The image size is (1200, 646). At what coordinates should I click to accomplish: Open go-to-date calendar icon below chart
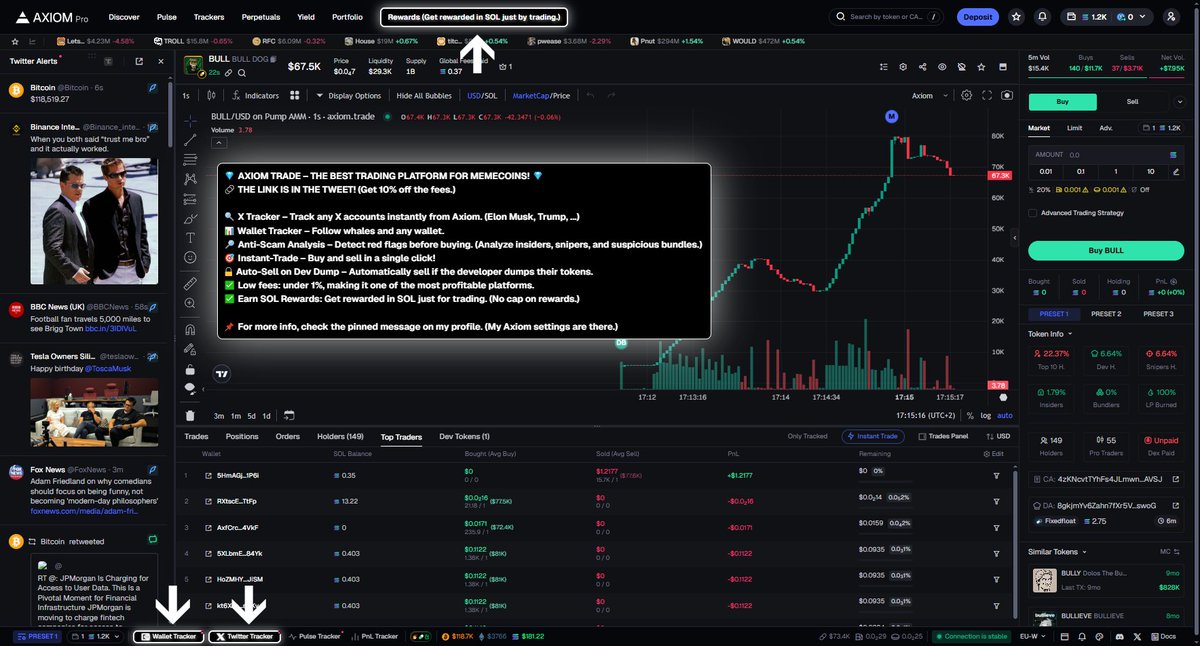click(289, 415)
